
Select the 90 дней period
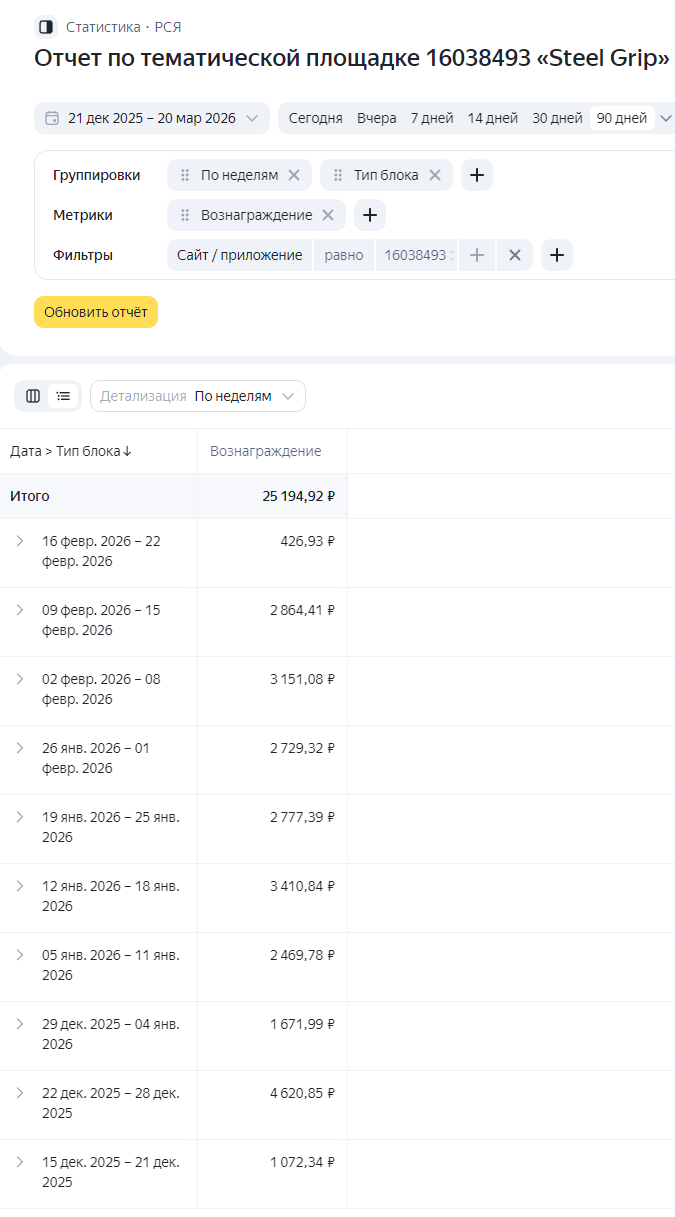[622, 118]
